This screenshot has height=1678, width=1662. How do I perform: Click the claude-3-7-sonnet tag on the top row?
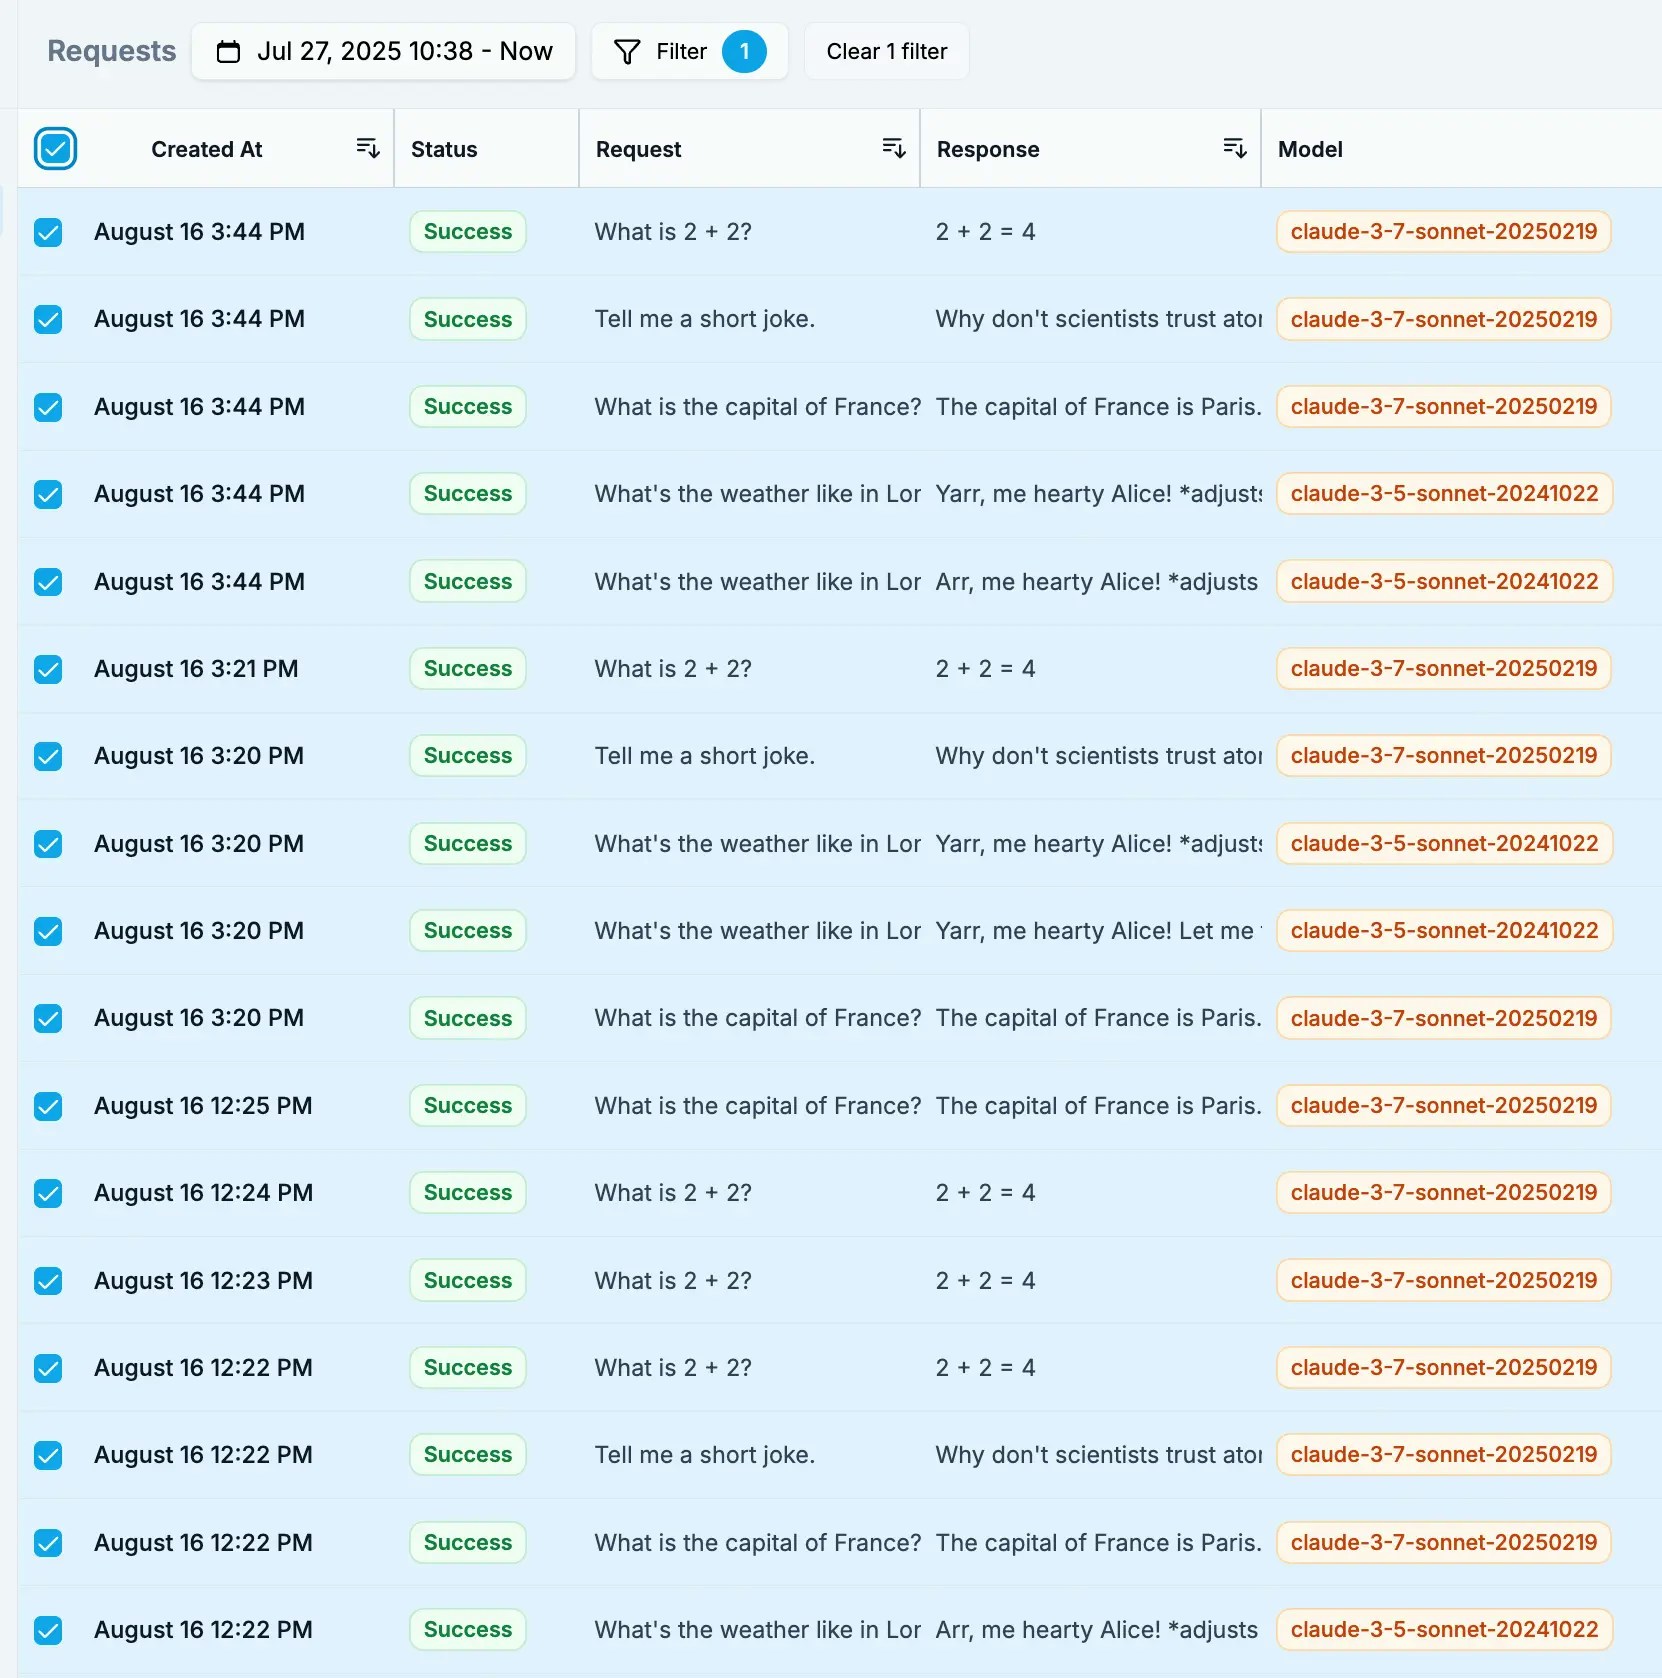pyautogui.click(x=1443, y=231)
